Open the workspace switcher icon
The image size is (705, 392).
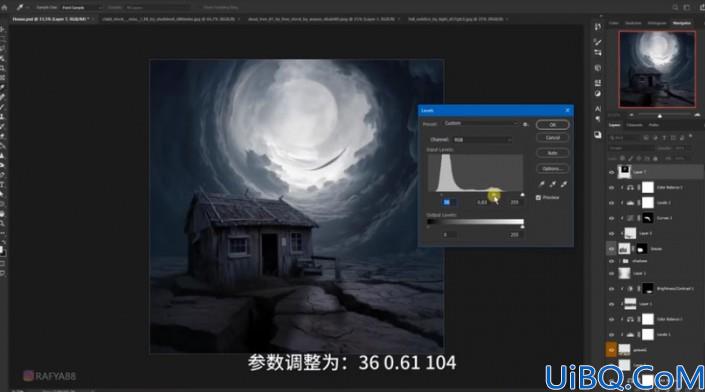point(687,7)
